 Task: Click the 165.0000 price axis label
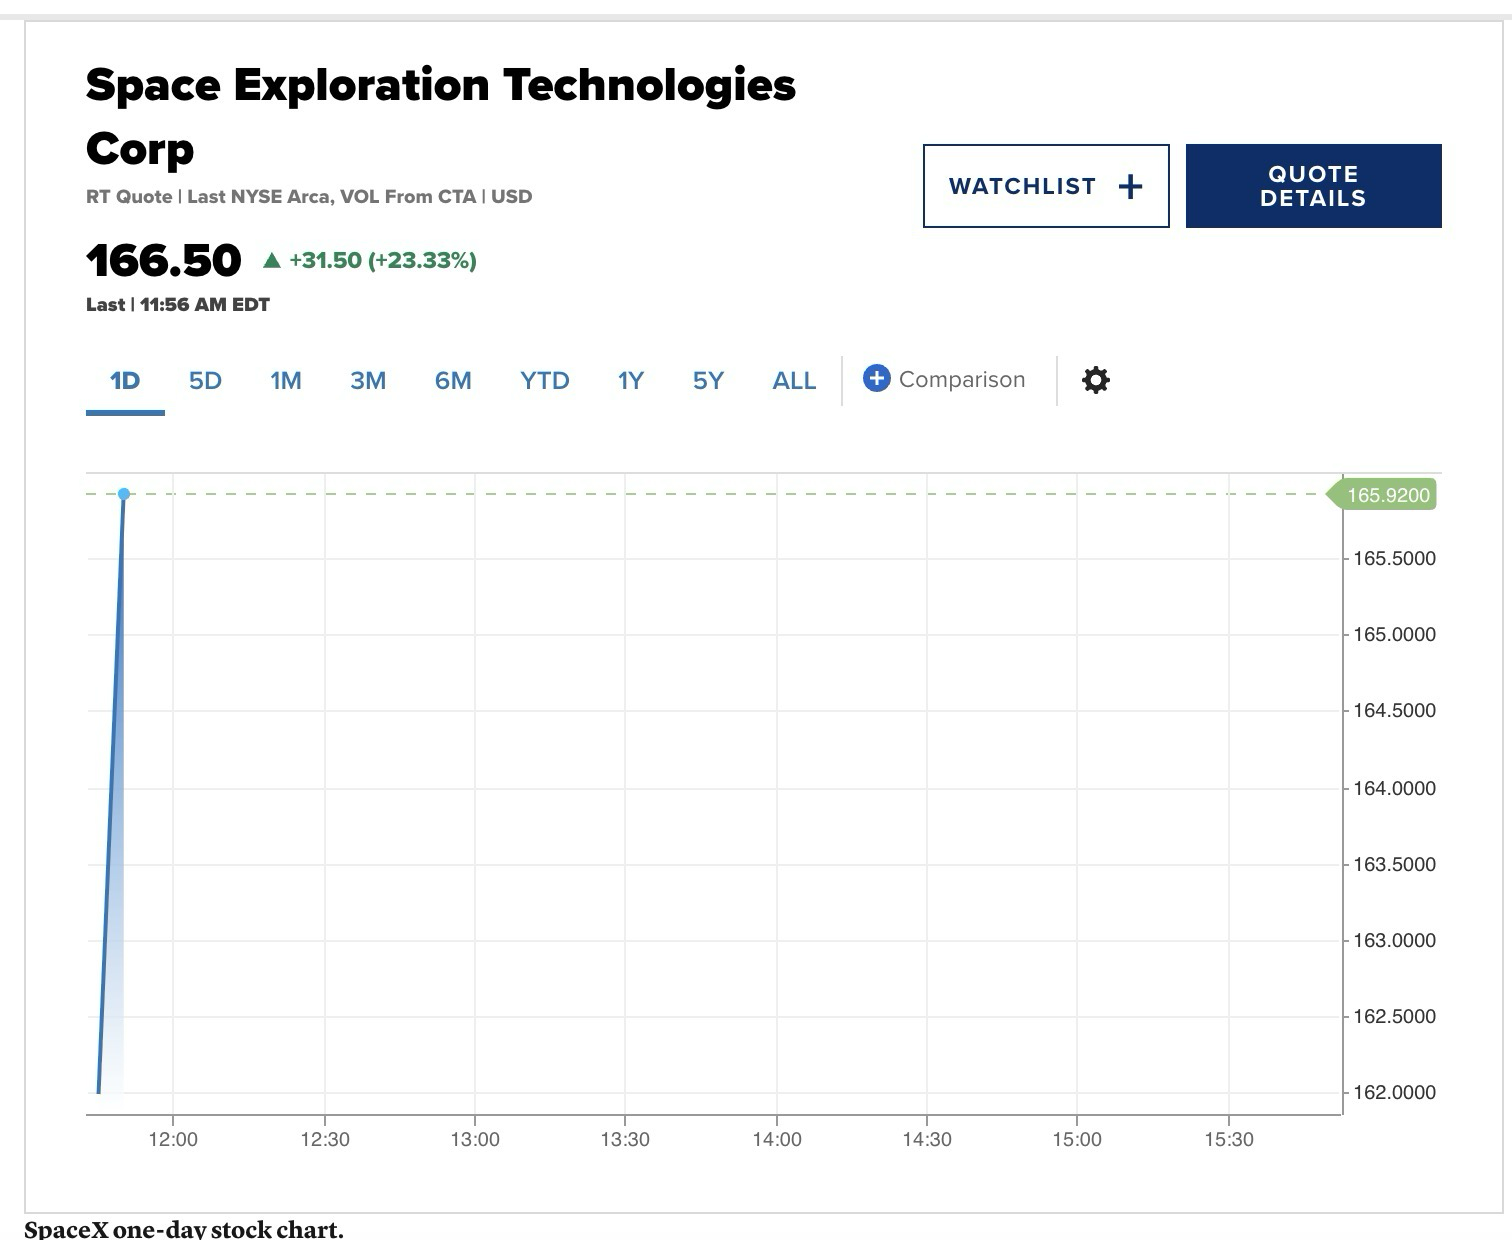click(x=1394, y=635)
